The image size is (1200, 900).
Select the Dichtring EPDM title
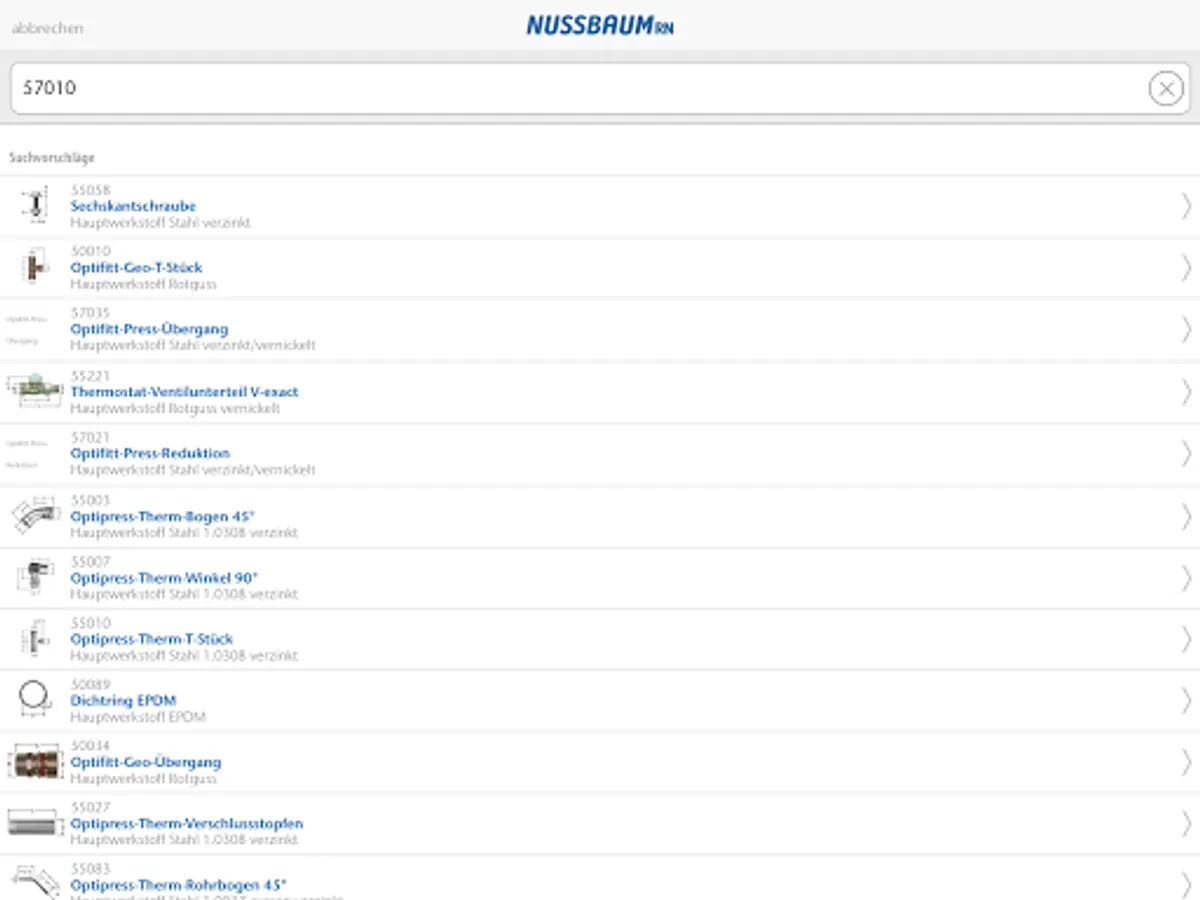tap(123, 700)
